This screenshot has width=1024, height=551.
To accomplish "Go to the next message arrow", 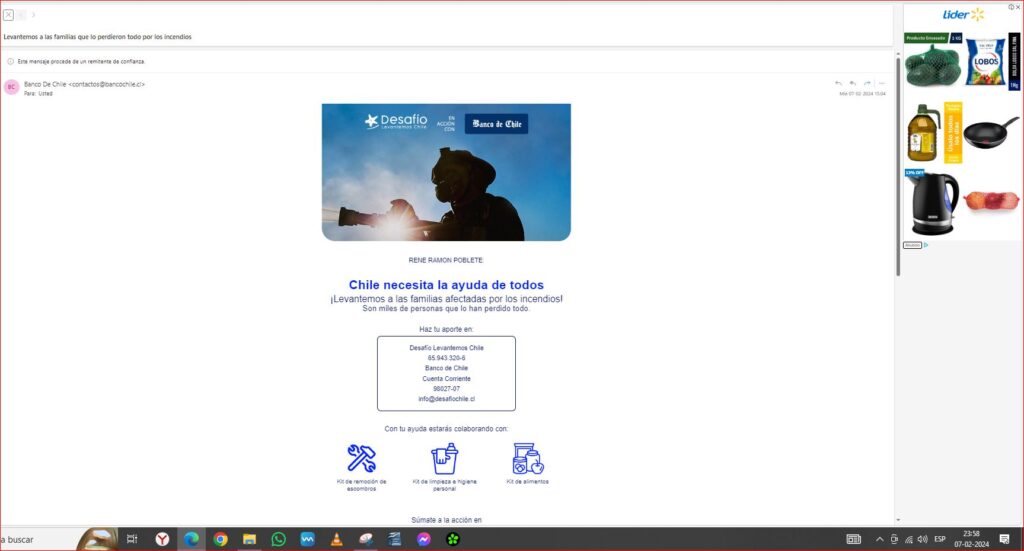I will coord(33,15).
